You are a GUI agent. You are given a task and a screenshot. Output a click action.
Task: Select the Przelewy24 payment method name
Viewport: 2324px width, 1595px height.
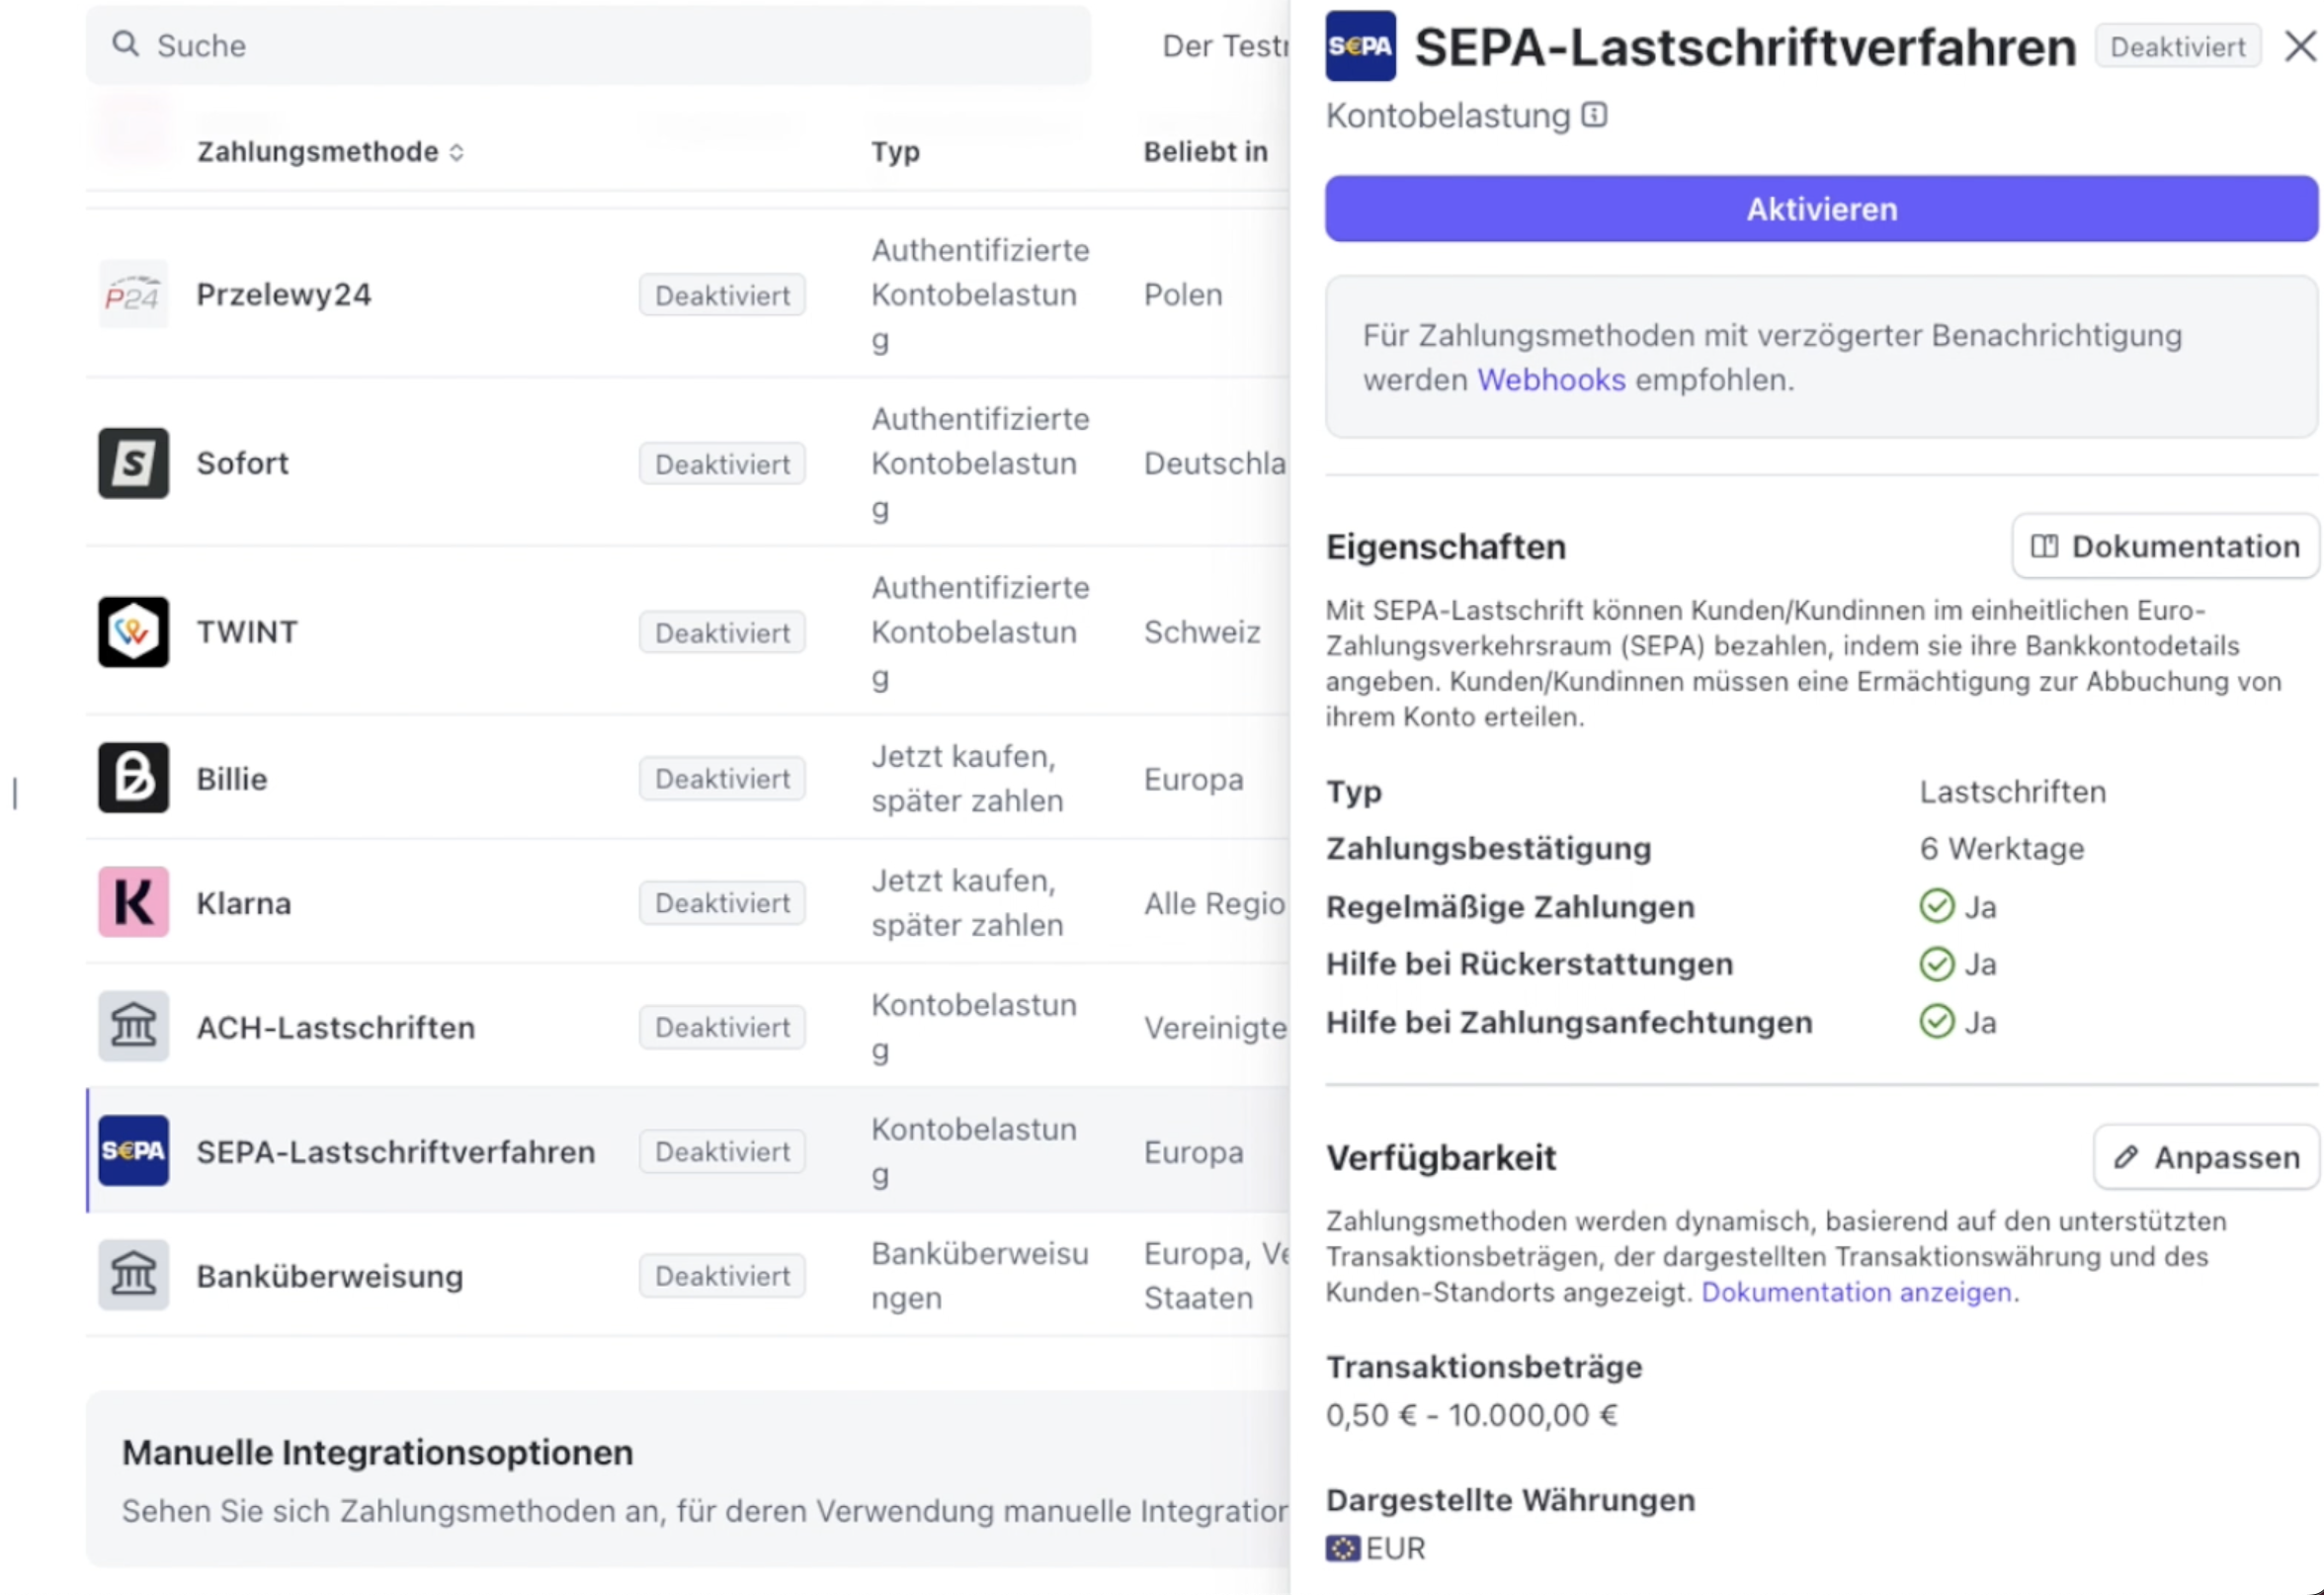click(284, 295)
